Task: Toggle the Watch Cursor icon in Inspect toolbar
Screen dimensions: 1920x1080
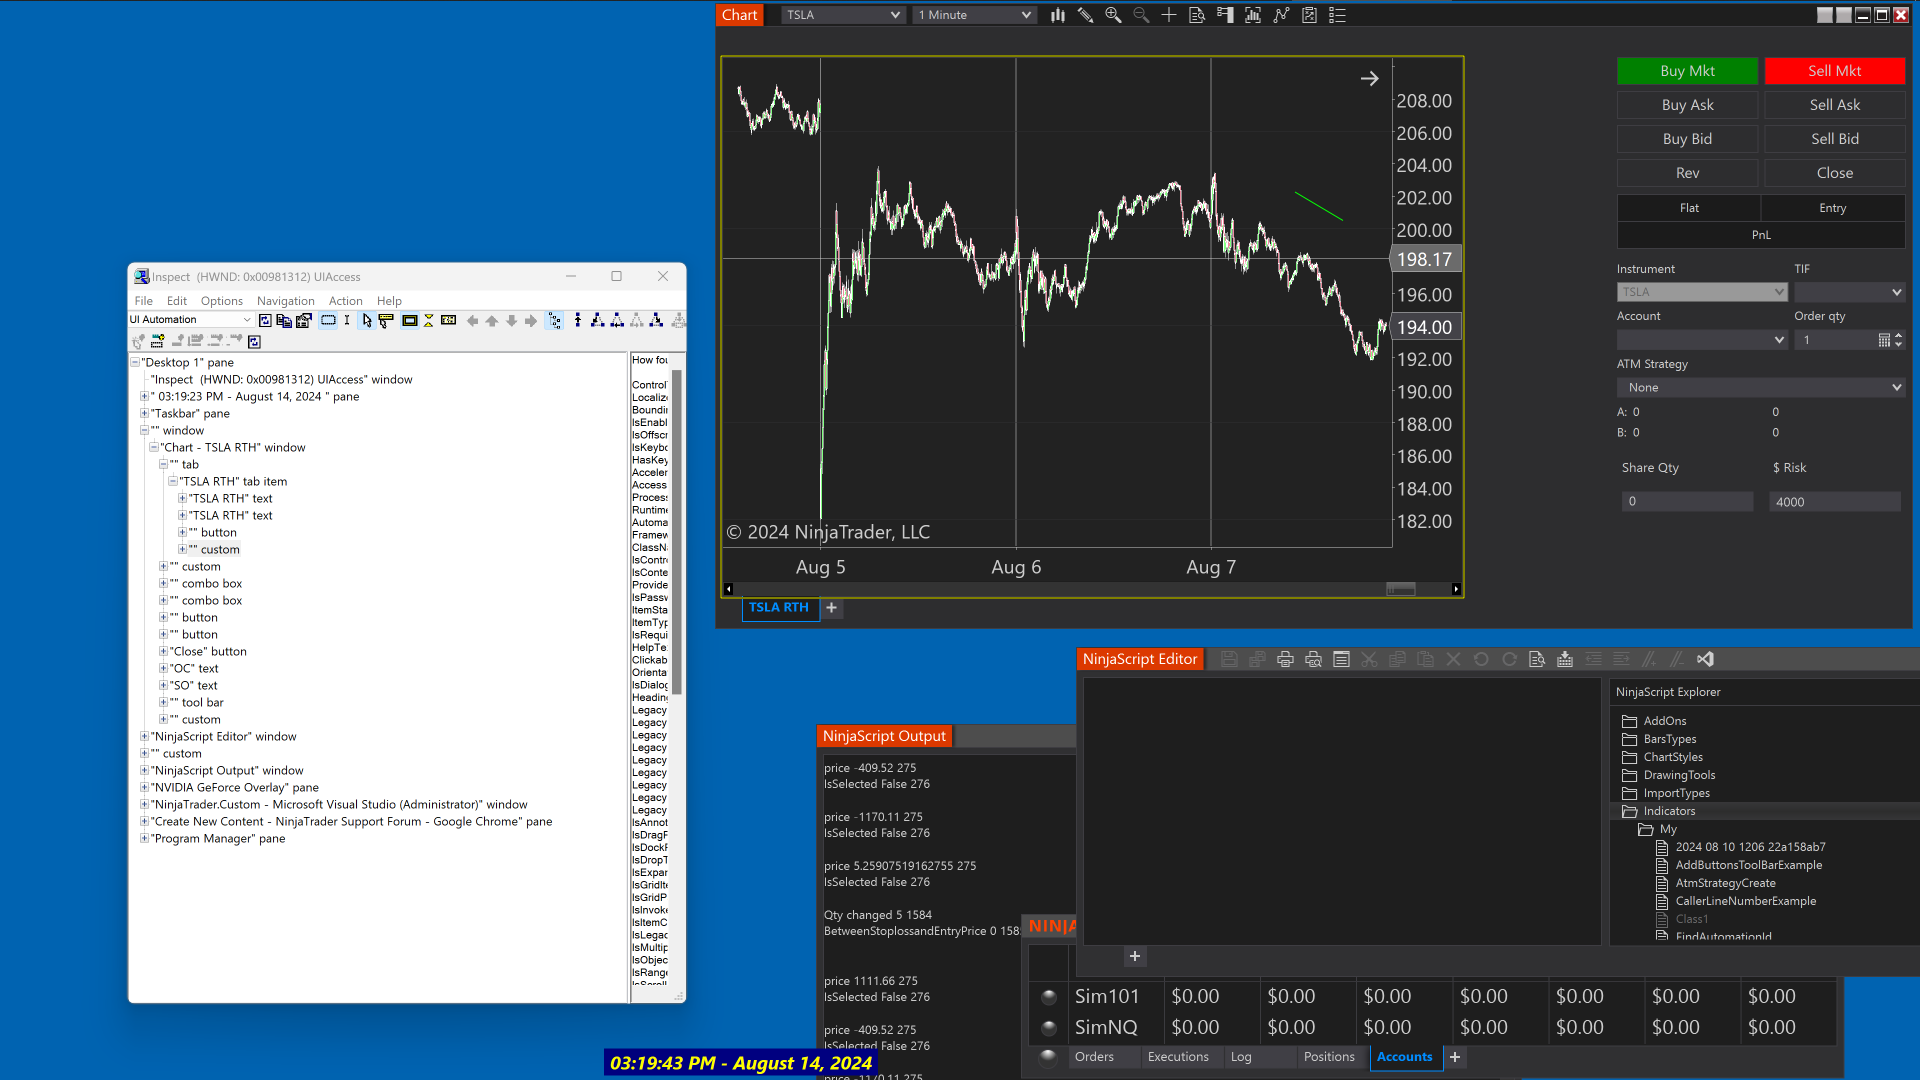Action: tap(367, 320)
